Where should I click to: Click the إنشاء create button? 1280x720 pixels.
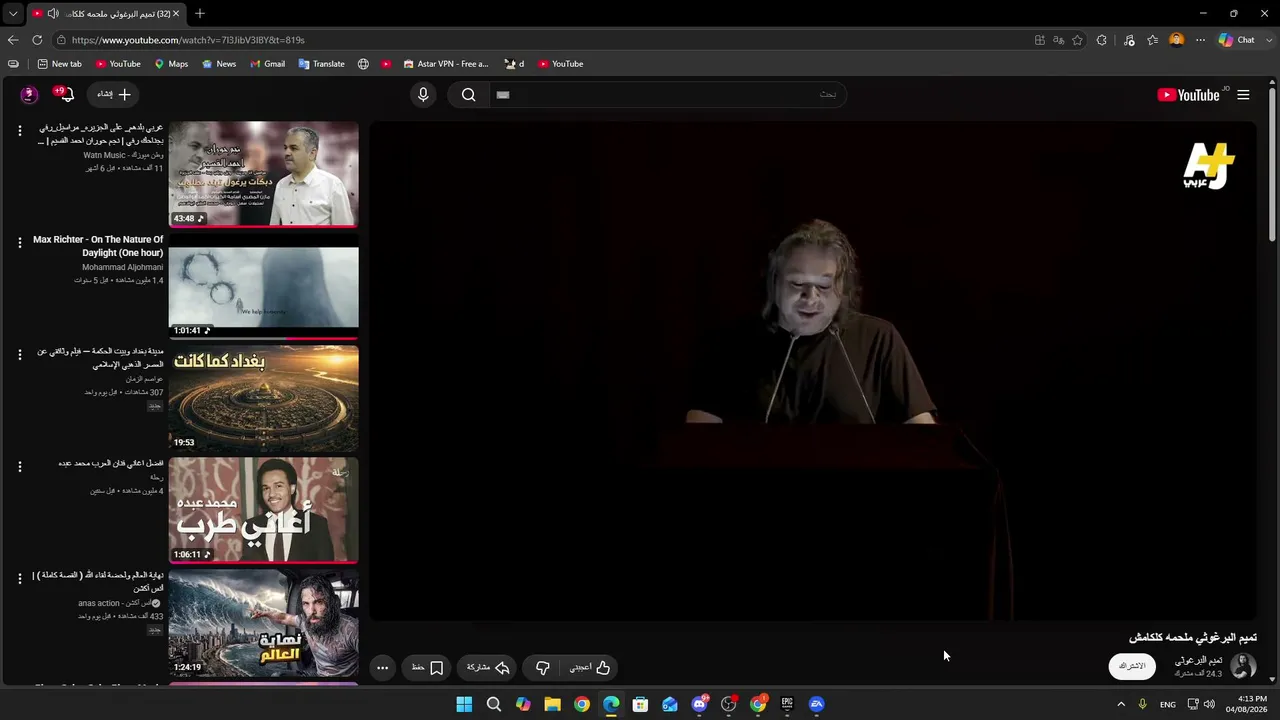click(x=114, y=94)
